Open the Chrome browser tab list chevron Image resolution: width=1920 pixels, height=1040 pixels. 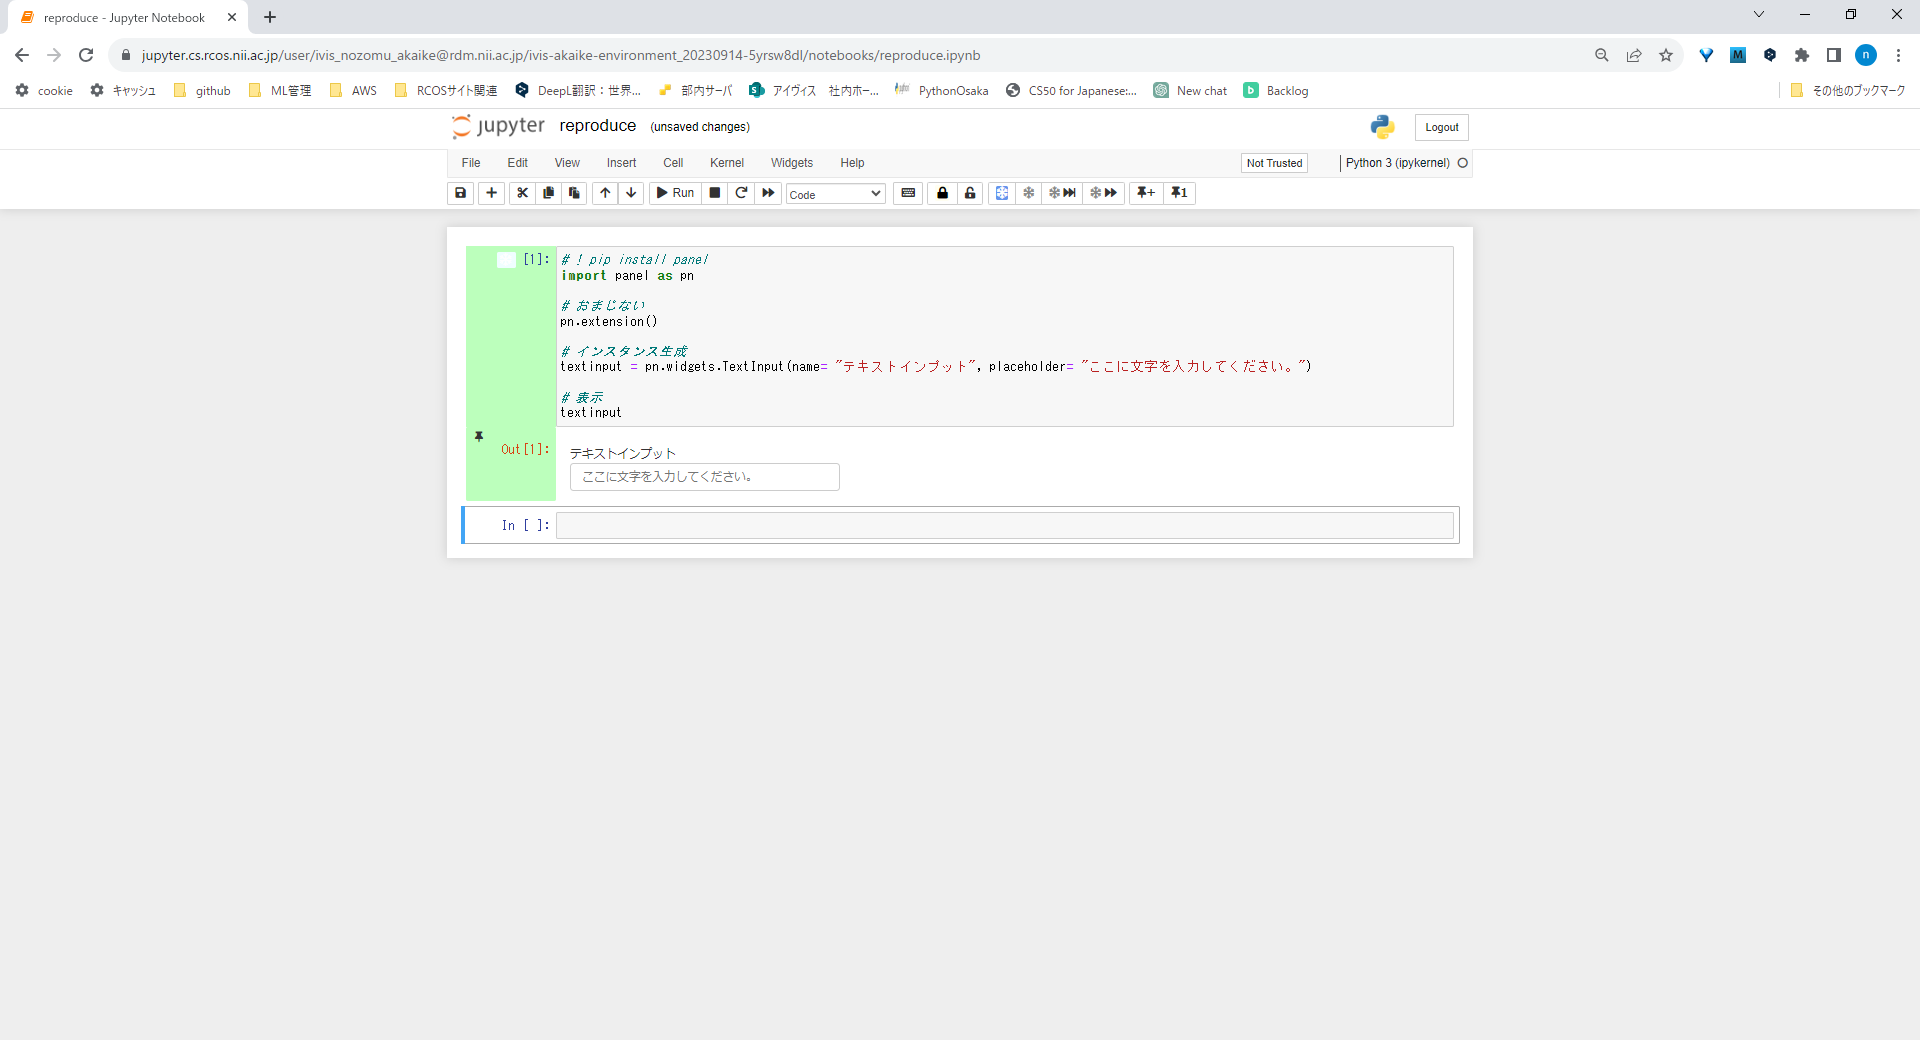tap(1758, 14)
